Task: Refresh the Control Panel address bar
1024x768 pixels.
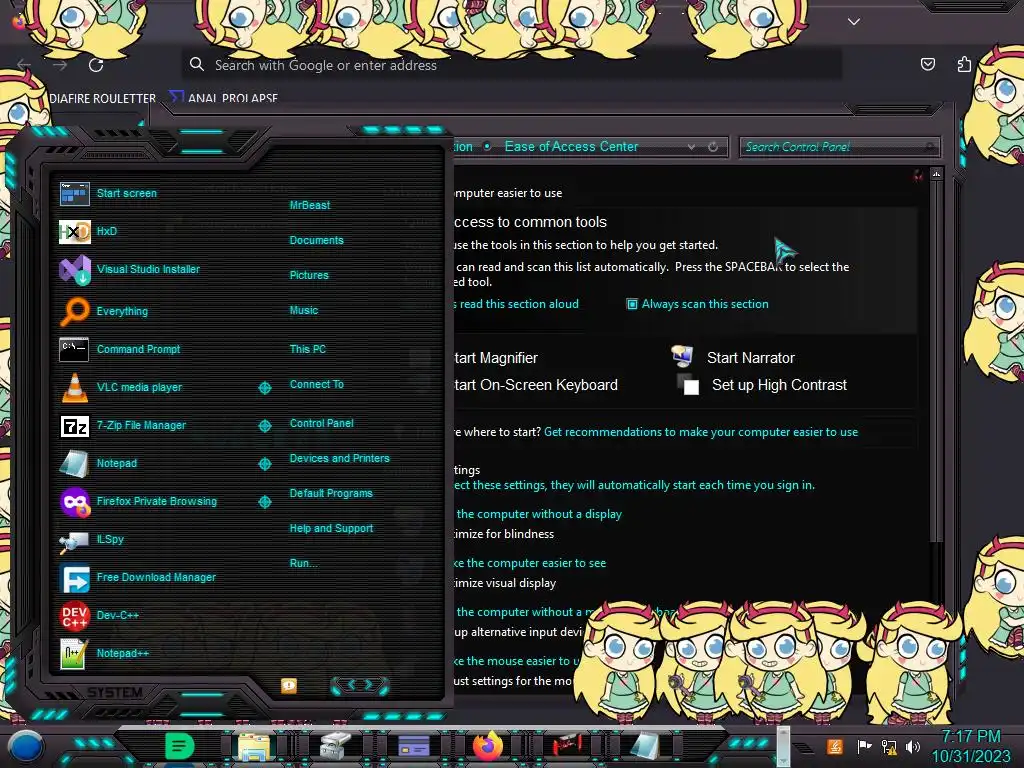Action: coord(713,147)
